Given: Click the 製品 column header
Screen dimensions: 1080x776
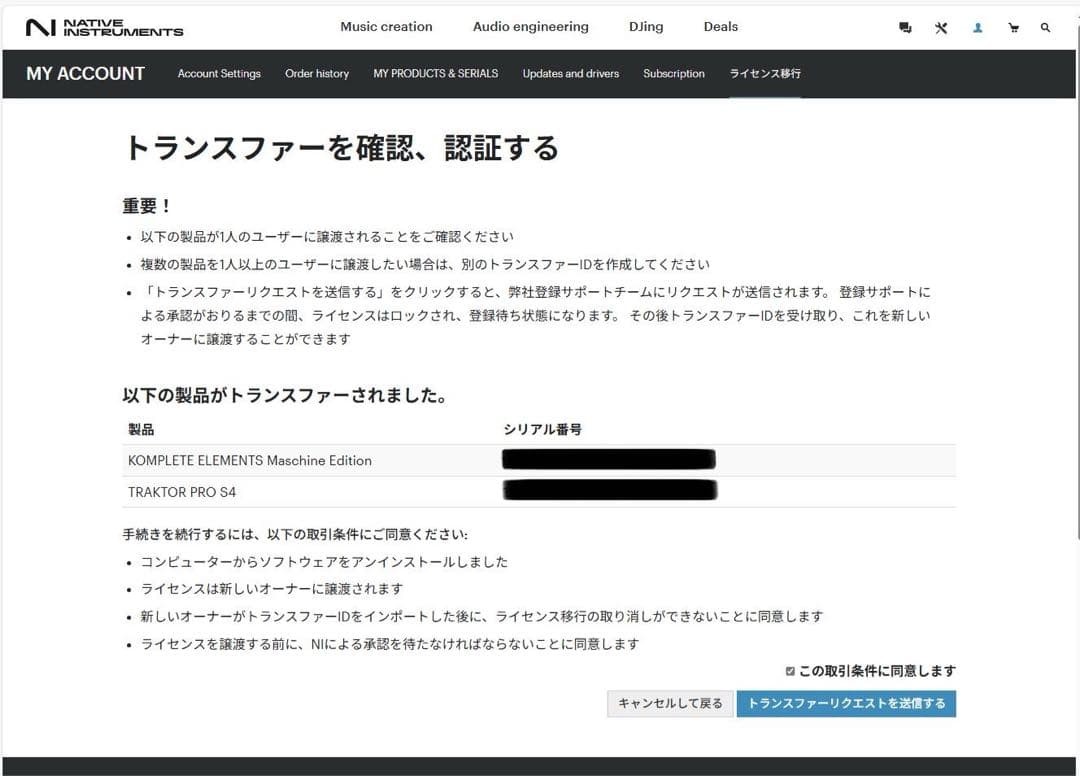Looking at the screenshot, I should (141, 430).
